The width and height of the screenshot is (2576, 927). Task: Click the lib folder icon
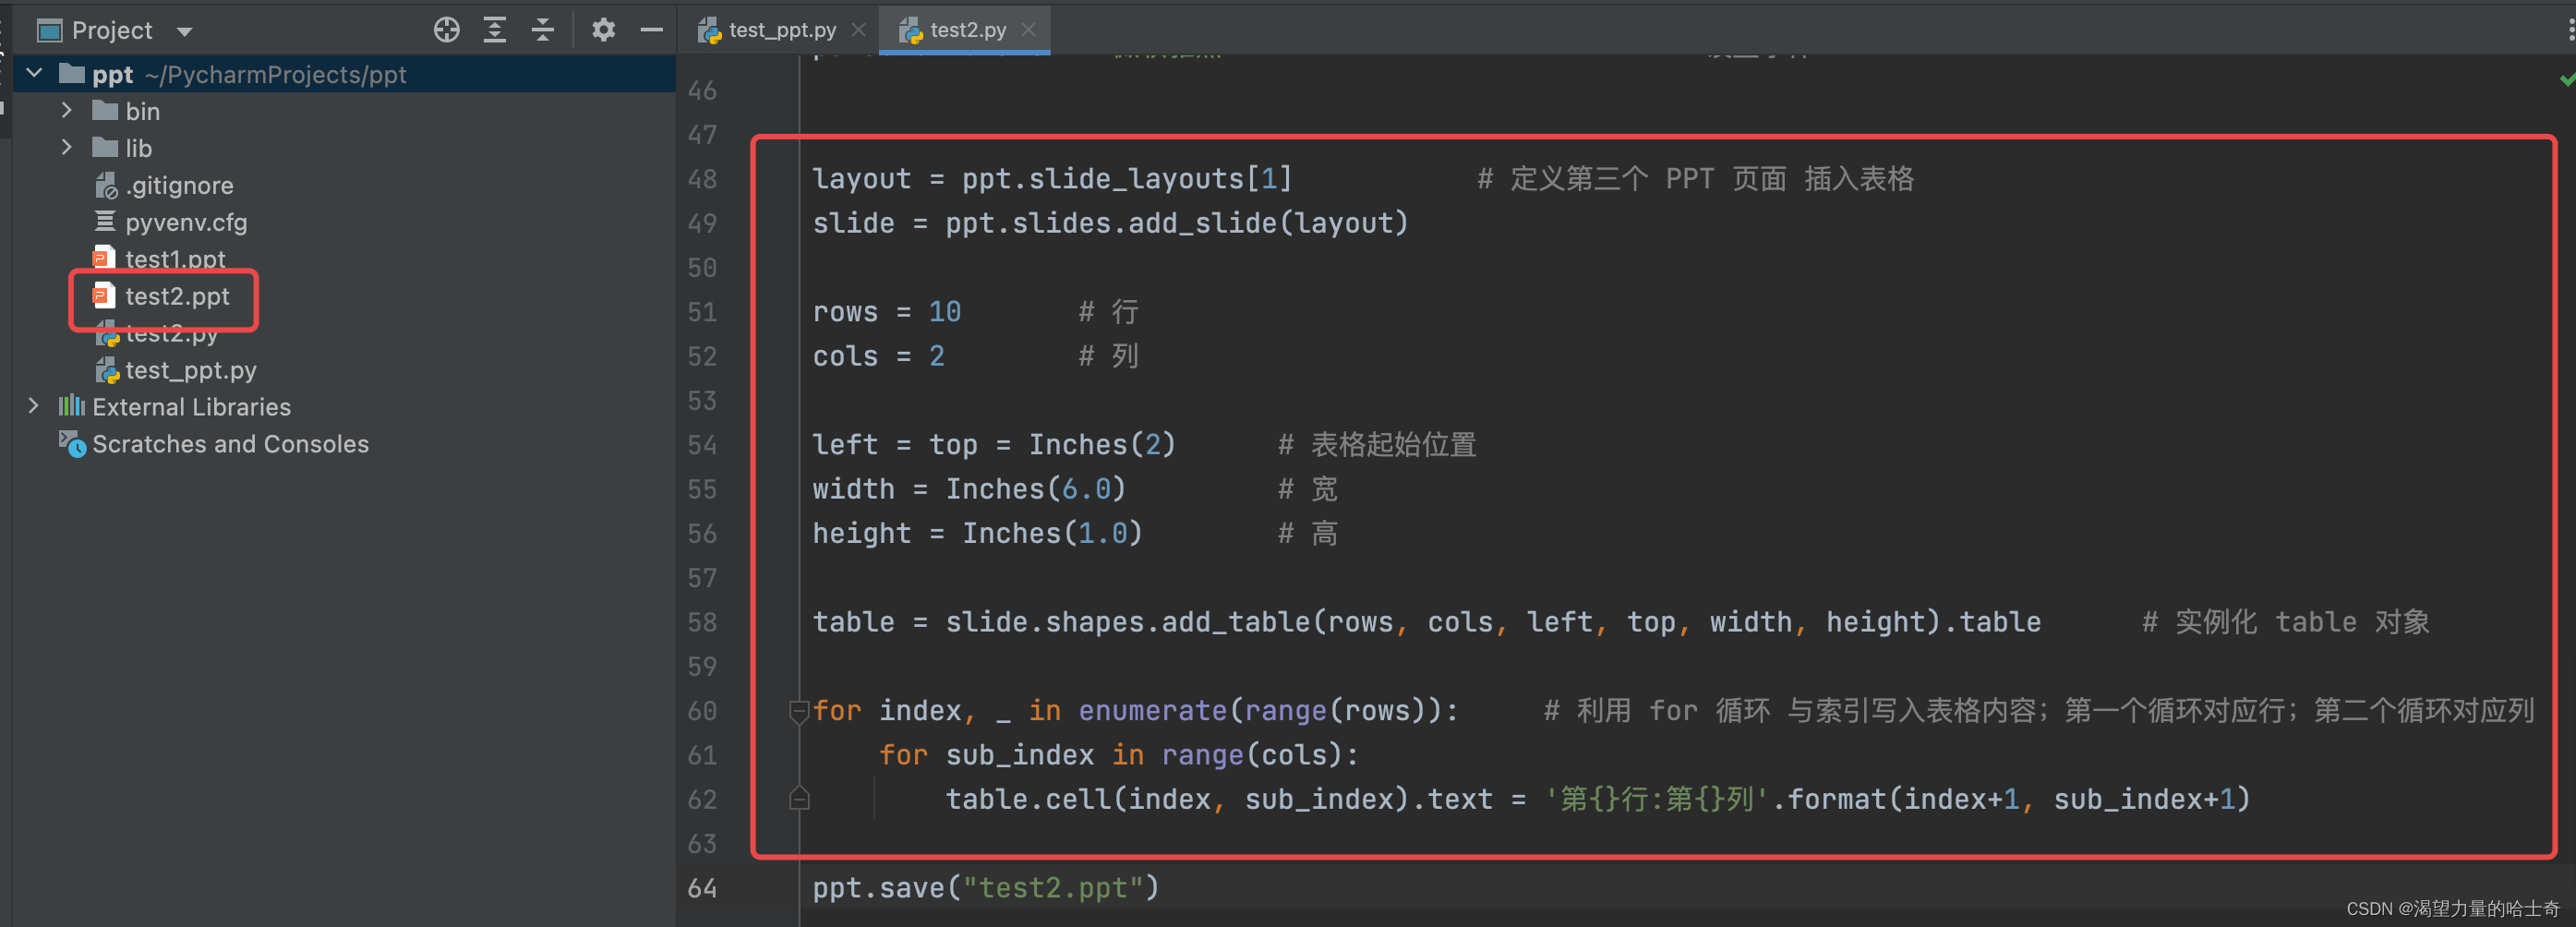pos(105,147)
